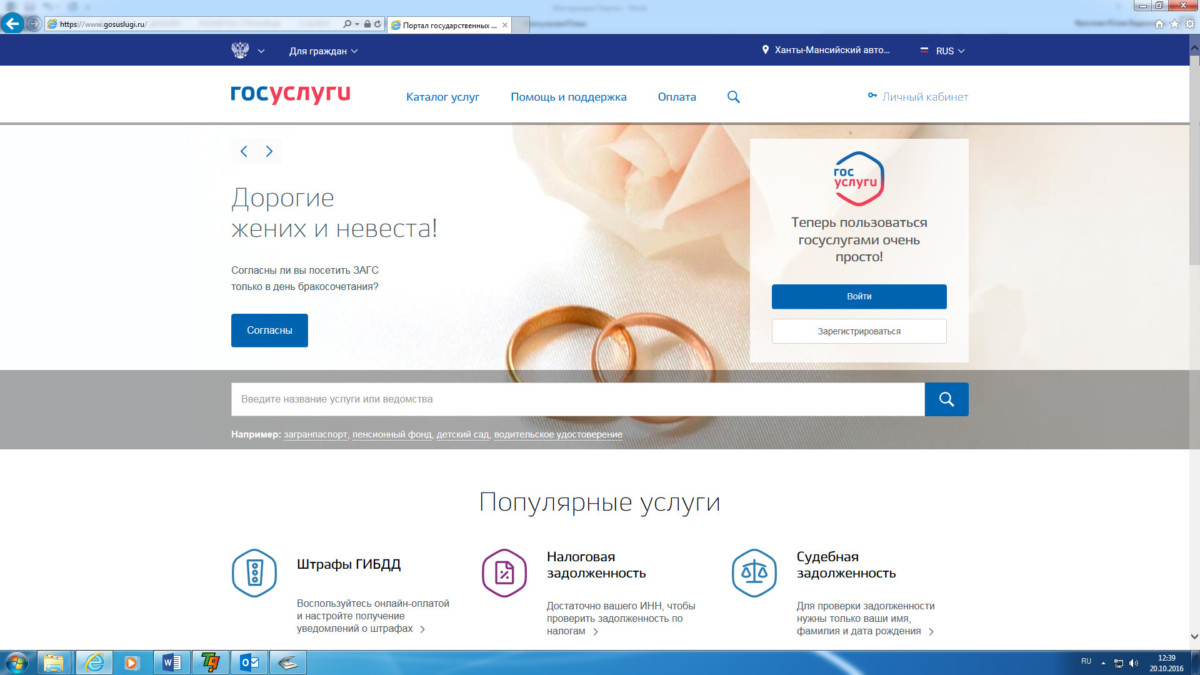Click the Ханты-Мансийский location selector
1200x675 pixels.
tap(825, 50)
